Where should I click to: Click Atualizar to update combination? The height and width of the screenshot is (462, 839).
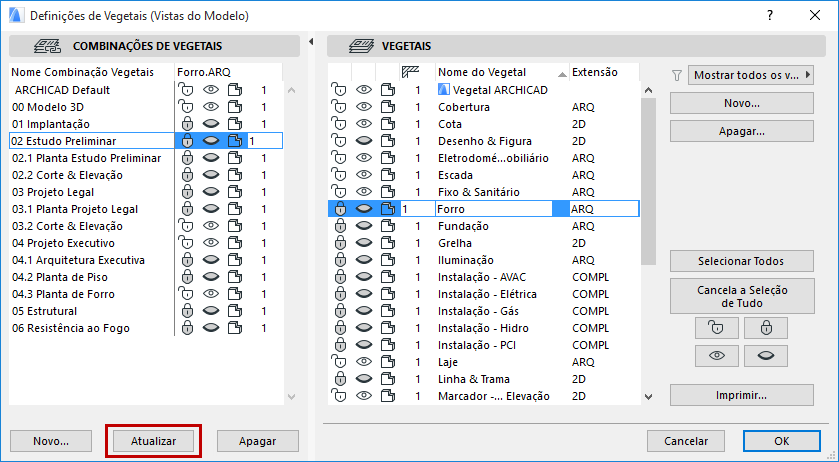pyautogui.click(x=154, y=441)
